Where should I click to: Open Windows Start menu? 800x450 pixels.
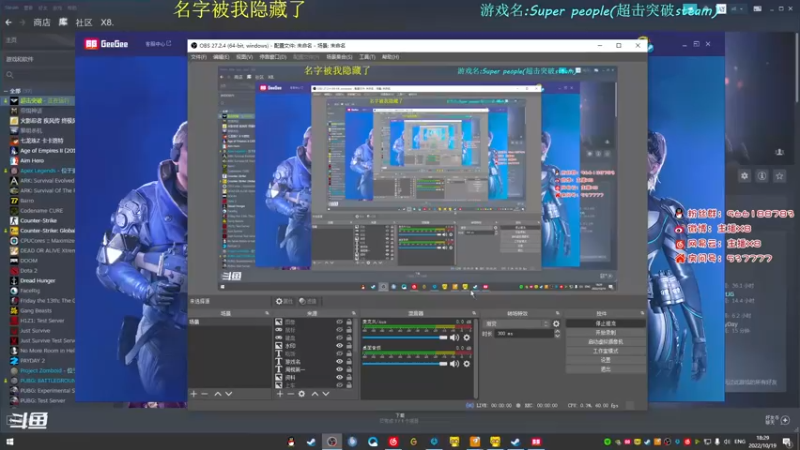coord(10,442)
